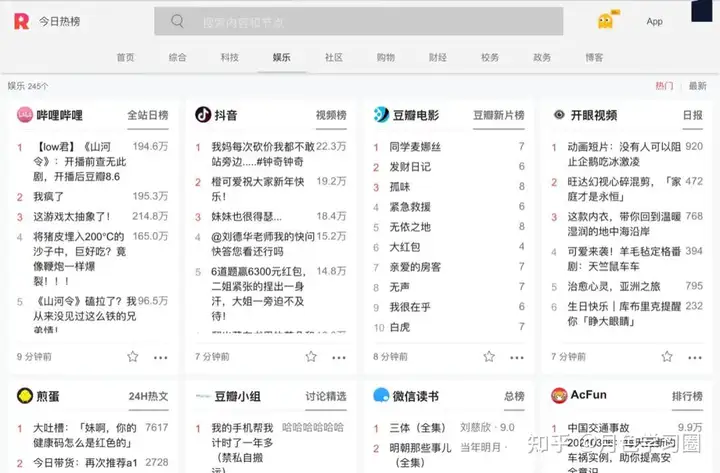
Task: Open Douban movie 亲爱的房客
Action: pyautogui.click(x=415, y=267)
